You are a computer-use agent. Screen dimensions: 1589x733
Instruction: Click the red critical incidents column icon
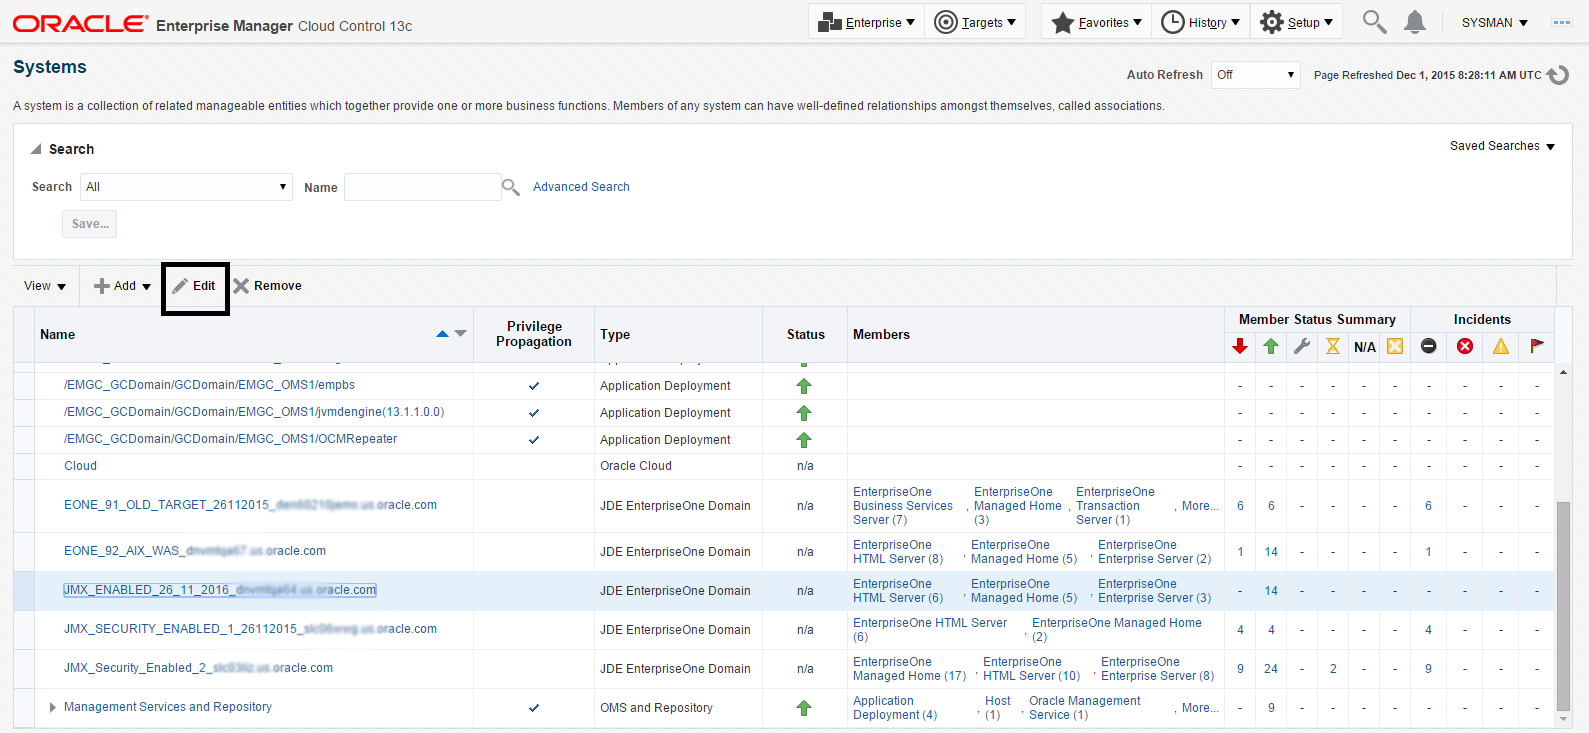coord(1465,346)
